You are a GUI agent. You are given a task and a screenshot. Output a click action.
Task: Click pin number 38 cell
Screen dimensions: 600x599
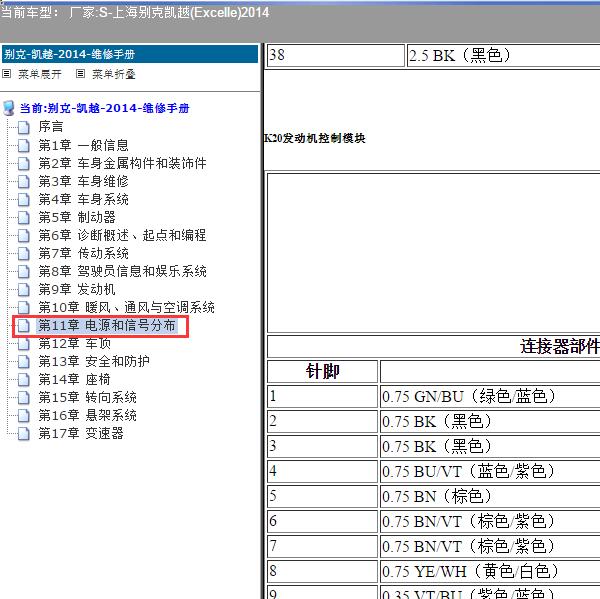pyautogui.click(x=336, y=56)
